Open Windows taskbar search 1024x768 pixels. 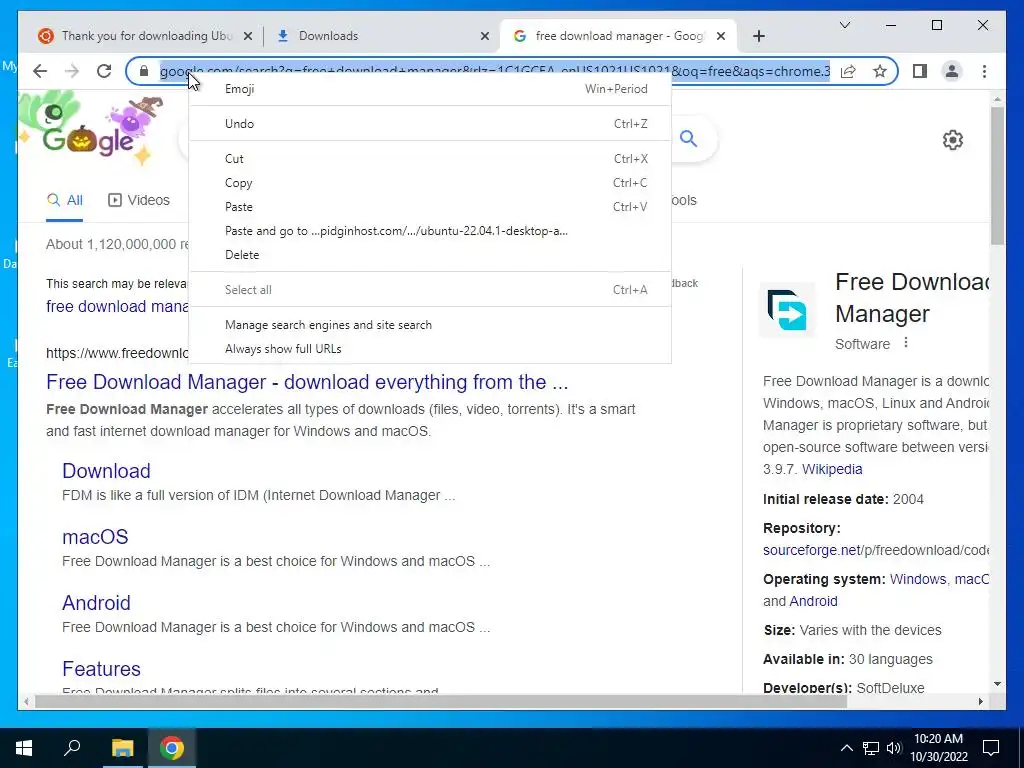tap(72, 748)
